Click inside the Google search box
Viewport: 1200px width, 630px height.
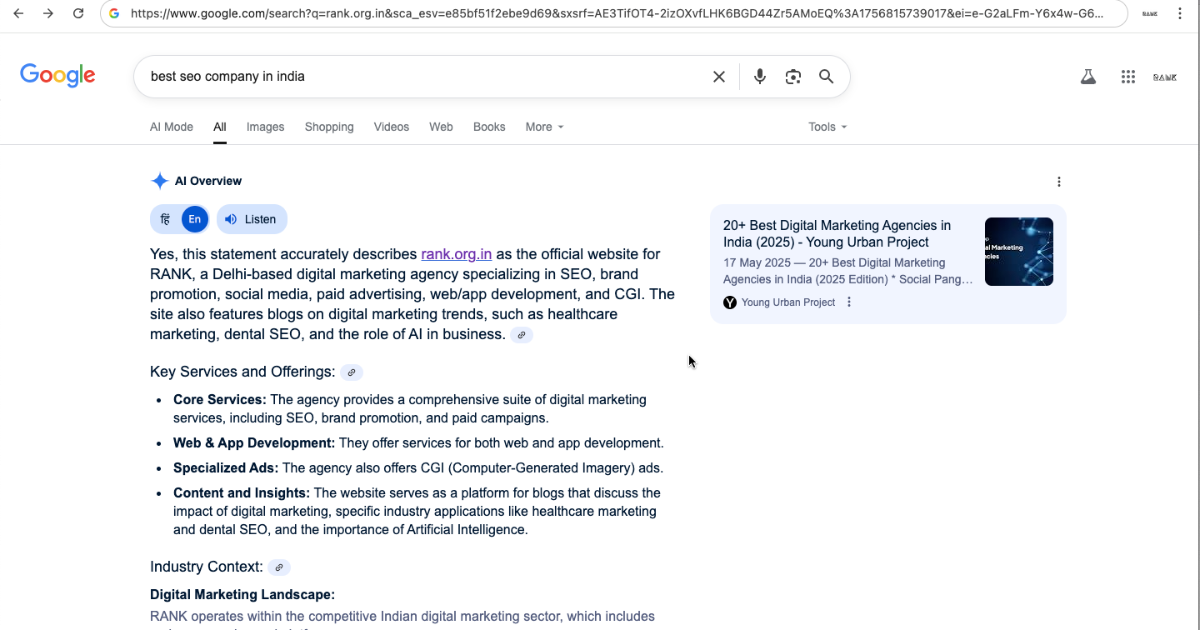(420, 77)
